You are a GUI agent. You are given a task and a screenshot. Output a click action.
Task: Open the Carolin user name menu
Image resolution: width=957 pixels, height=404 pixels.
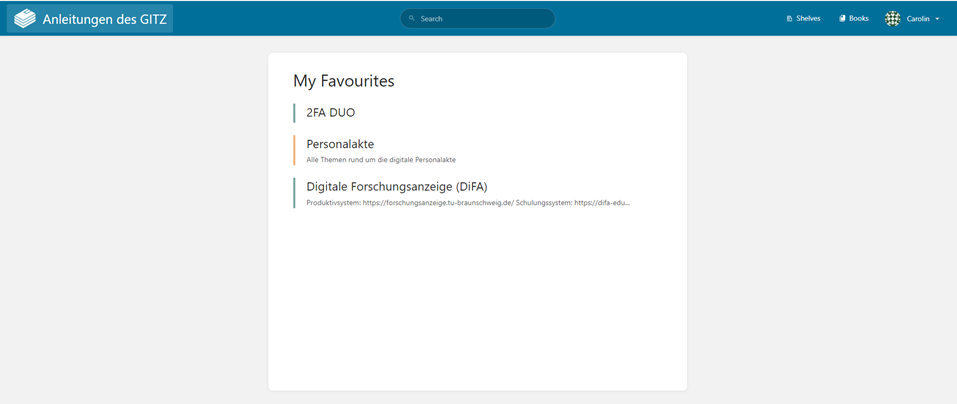click(918, 18)
